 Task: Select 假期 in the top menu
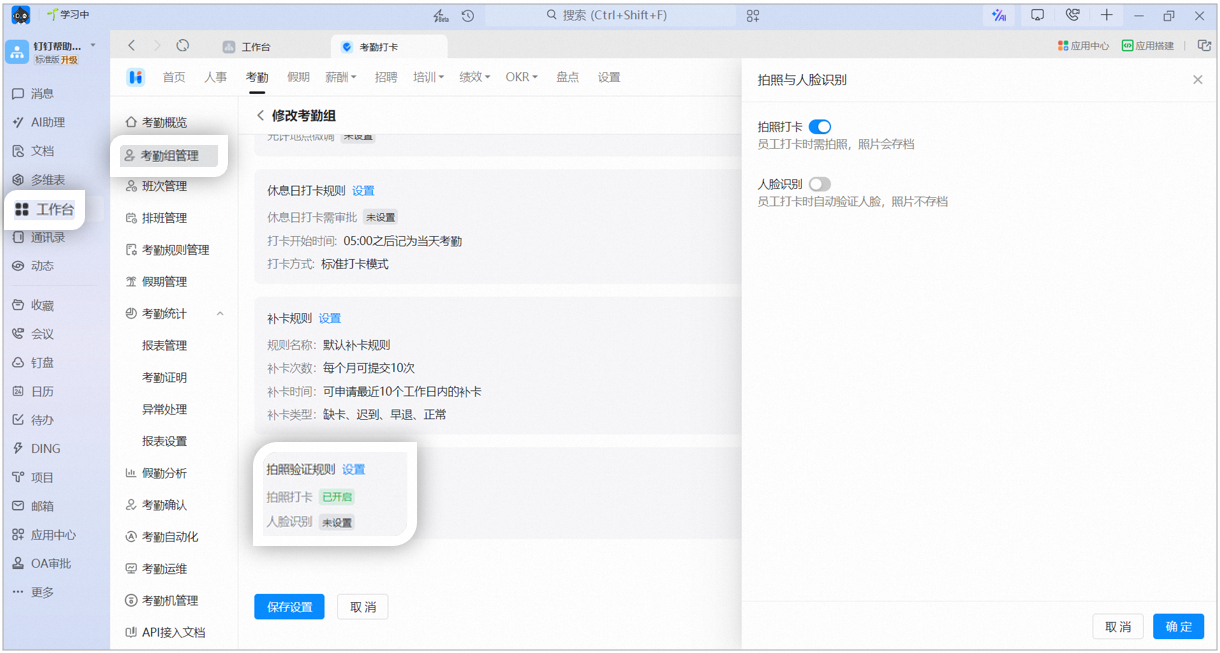[x=298, y=77]
